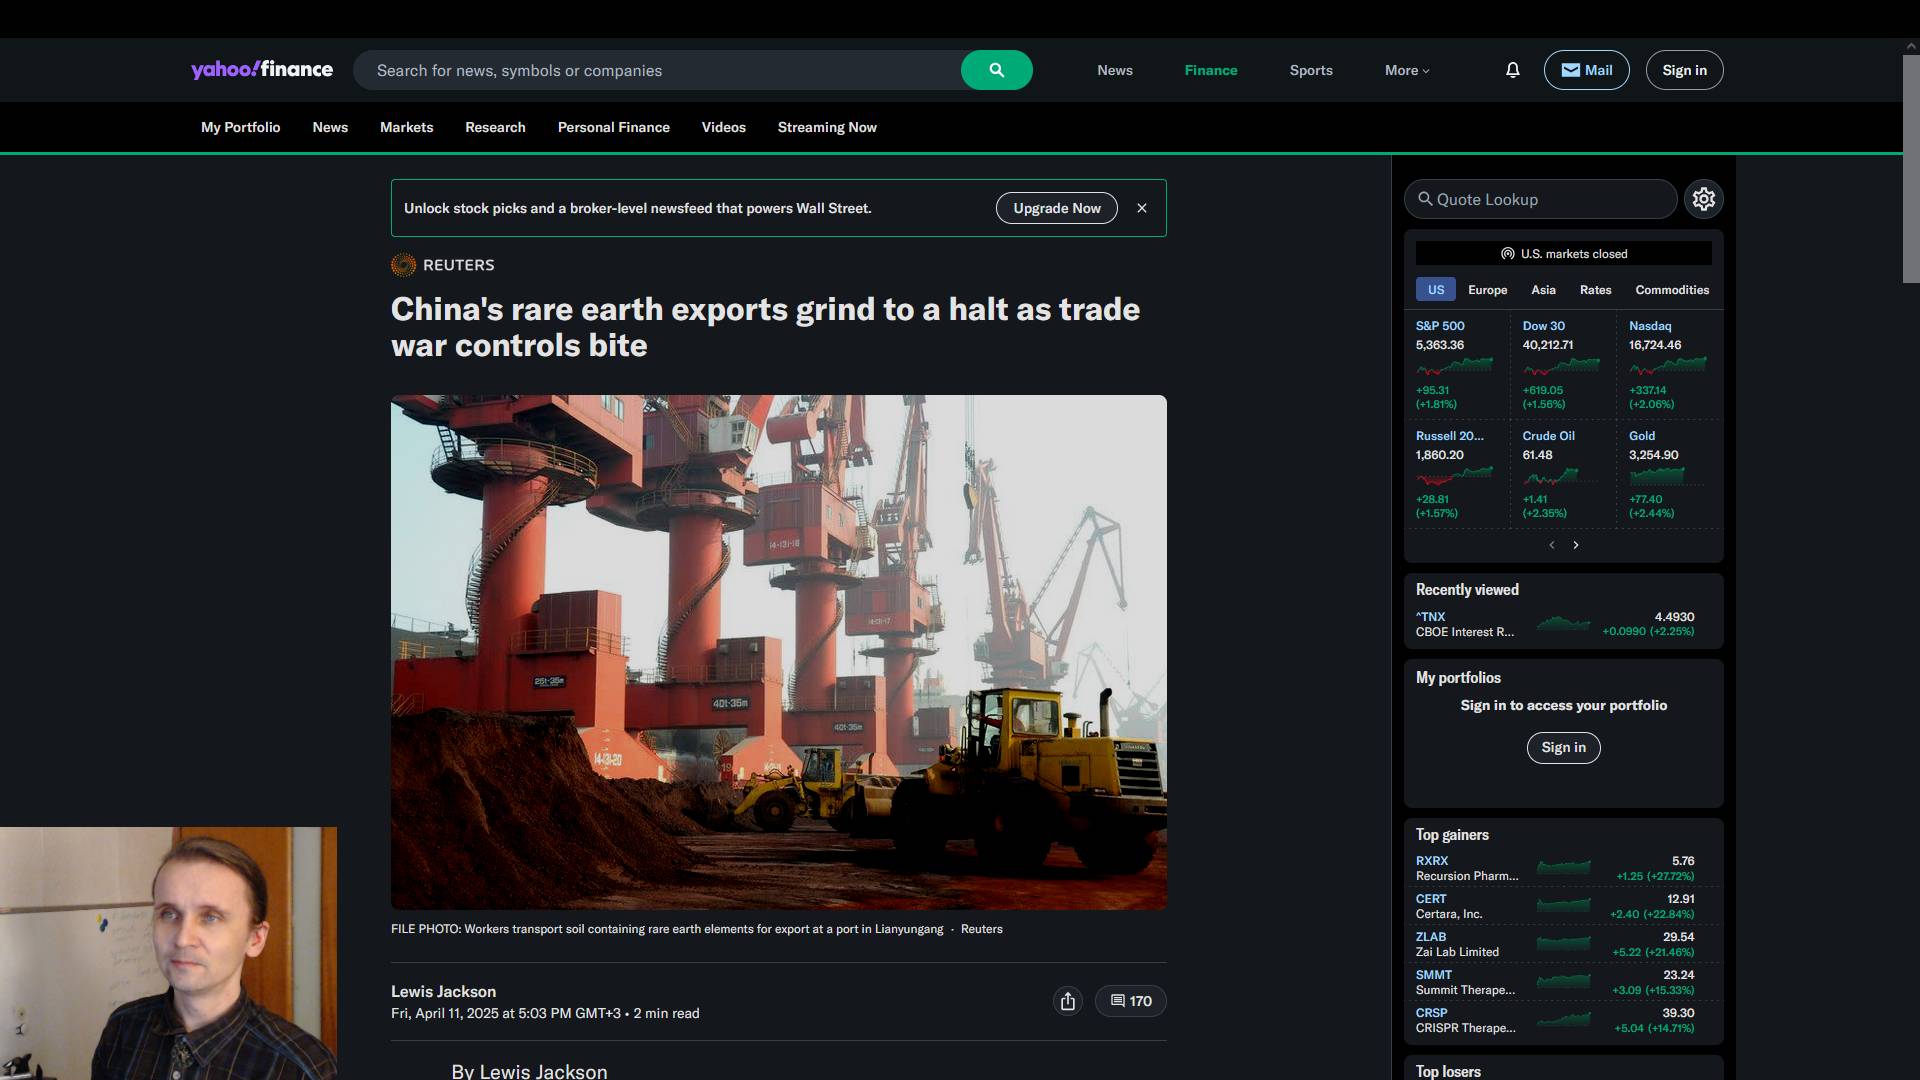The width and height of the screenshot is (1920, 1080).
Task: Show previous market tickers with left chevron
Action: [x=1552, y=545]
